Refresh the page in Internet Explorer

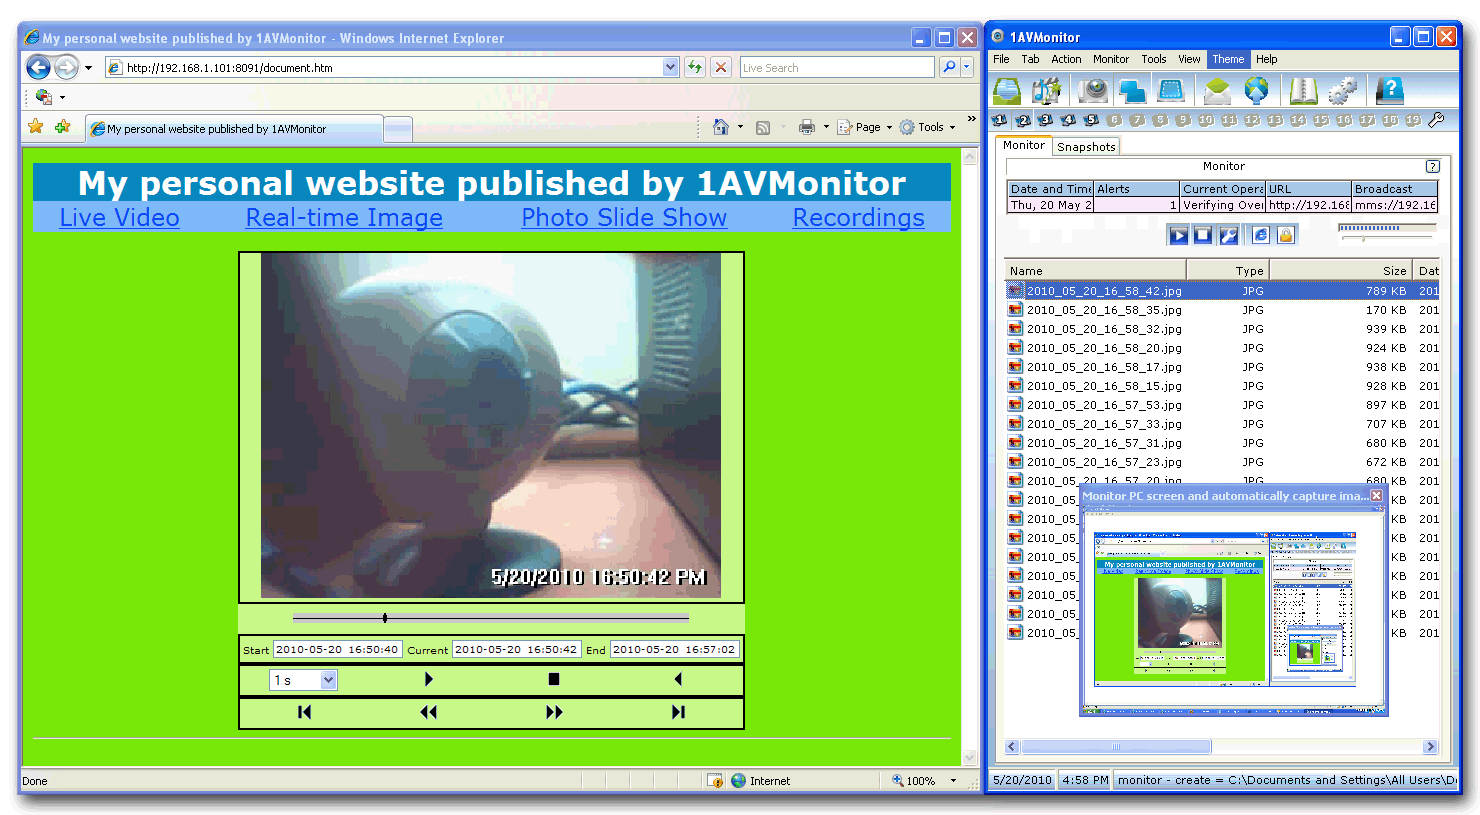click(x=695, y=67)
